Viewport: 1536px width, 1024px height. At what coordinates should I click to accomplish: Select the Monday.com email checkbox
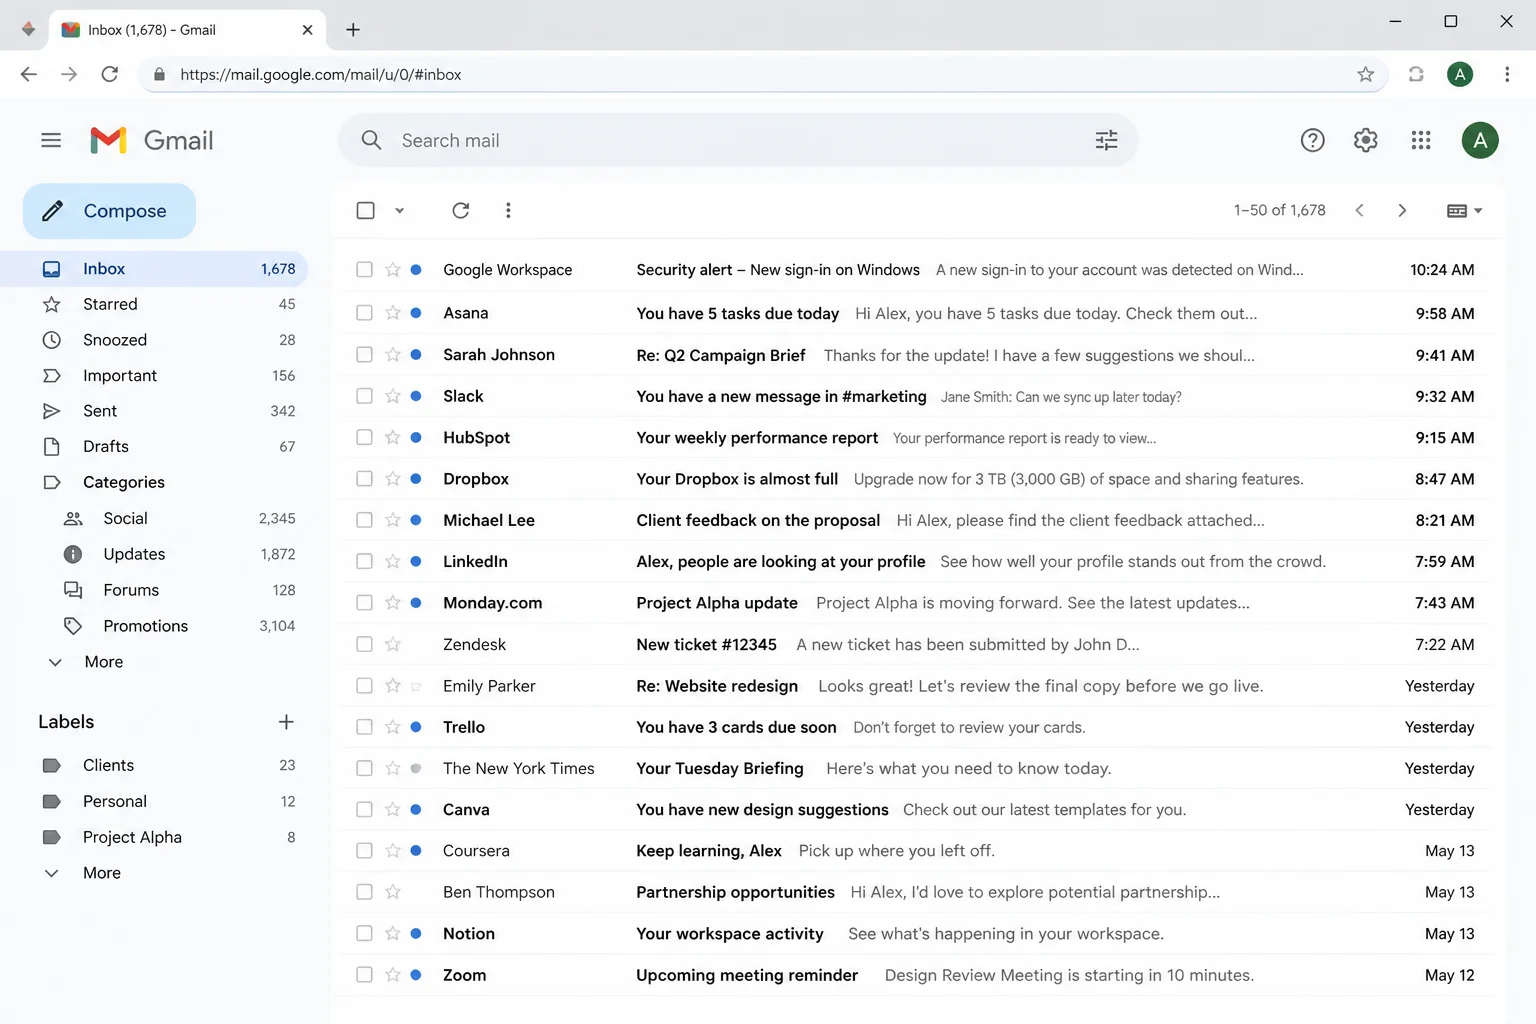pyautogui.click(x=364, y=603)
